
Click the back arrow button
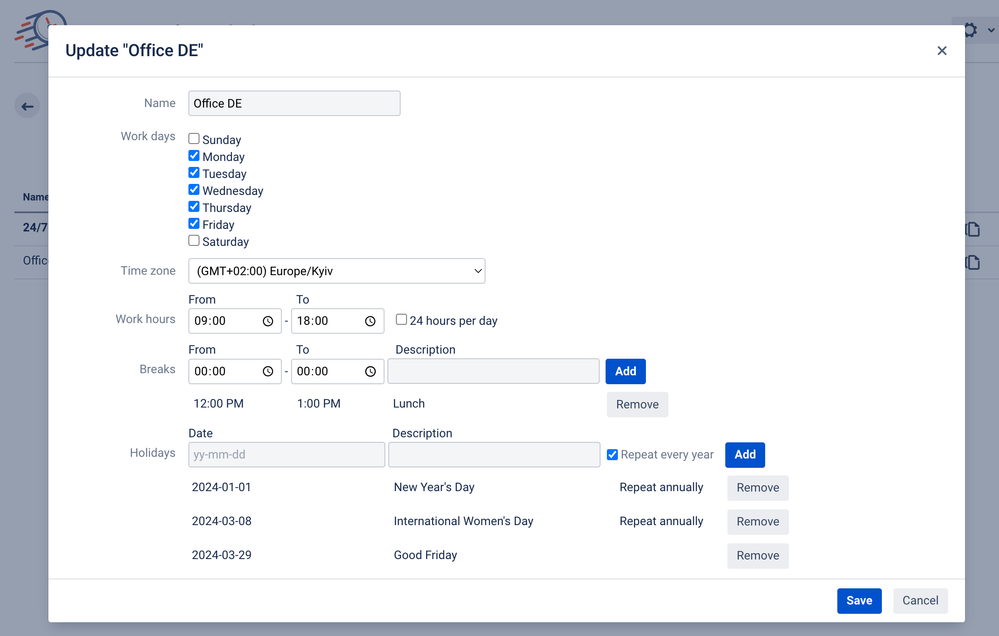[27, 105]
